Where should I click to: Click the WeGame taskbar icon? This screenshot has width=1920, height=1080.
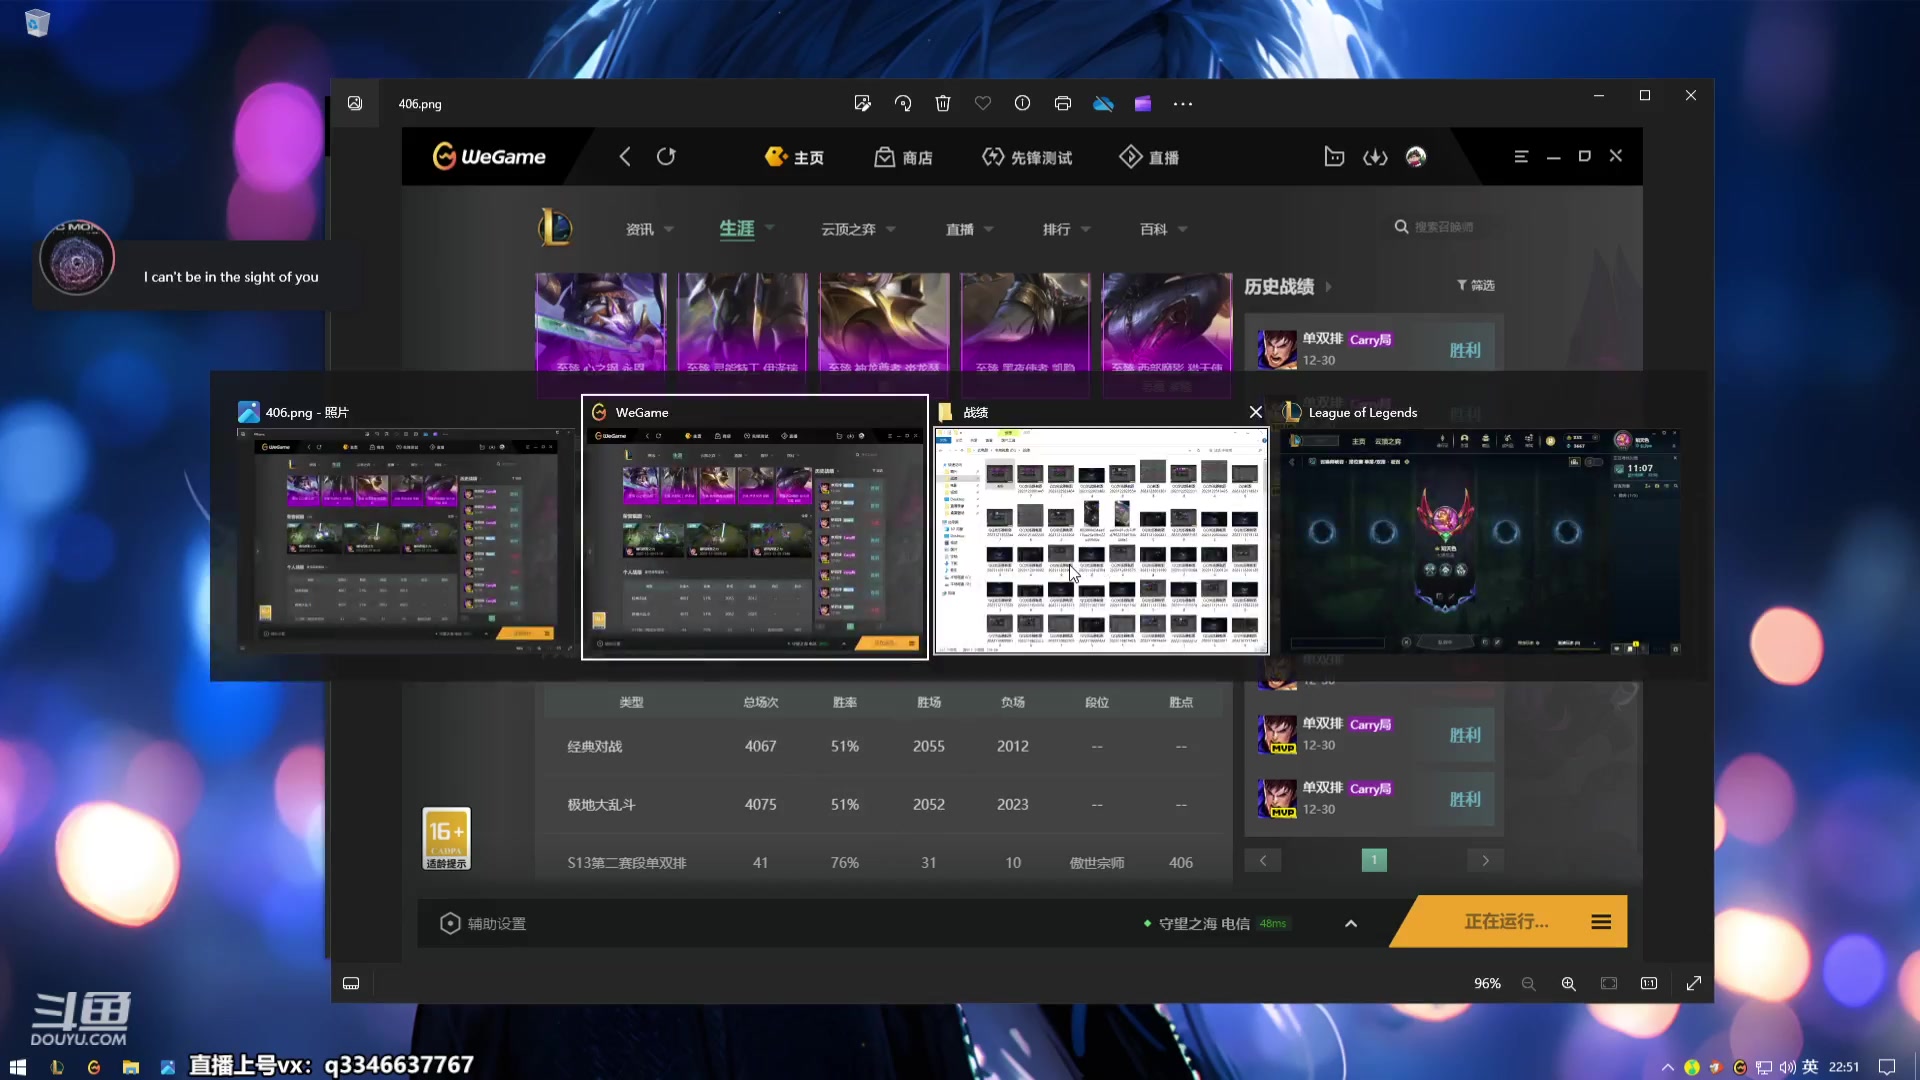point(94,1067)
